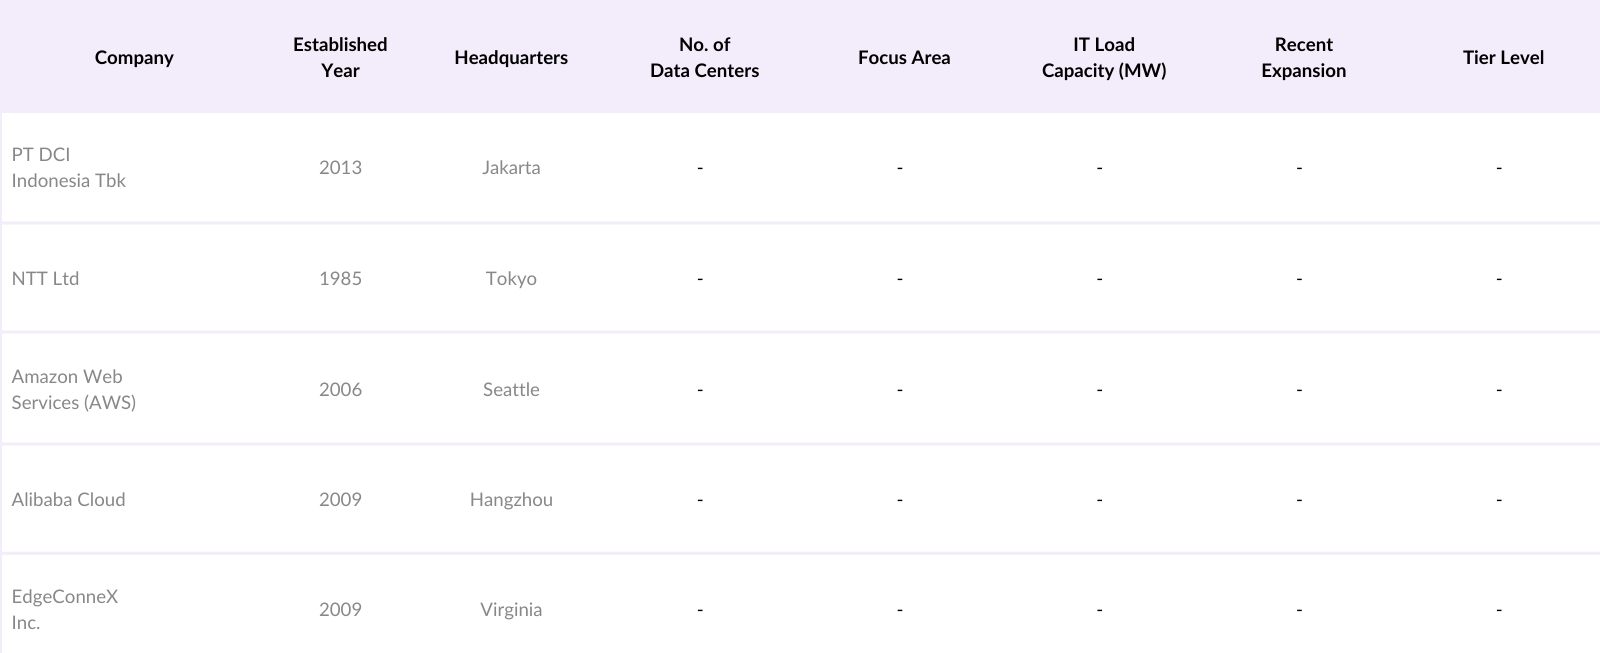Select the Established Year column header
Screen dimensions: 1600x653
pos(340,57)
